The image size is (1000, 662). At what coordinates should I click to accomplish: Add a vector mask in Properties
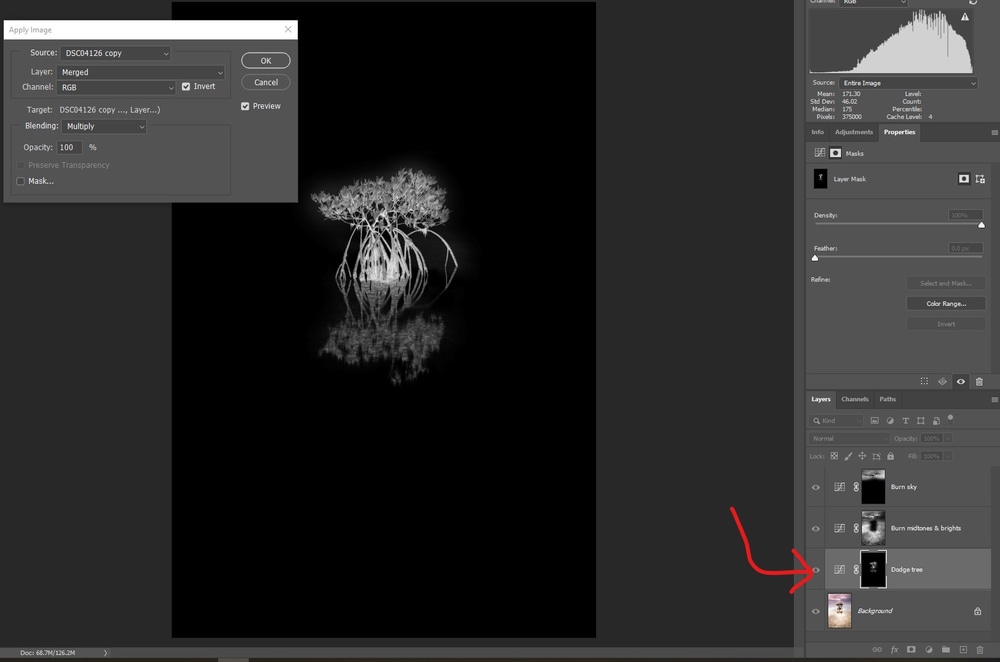point(980,179)
